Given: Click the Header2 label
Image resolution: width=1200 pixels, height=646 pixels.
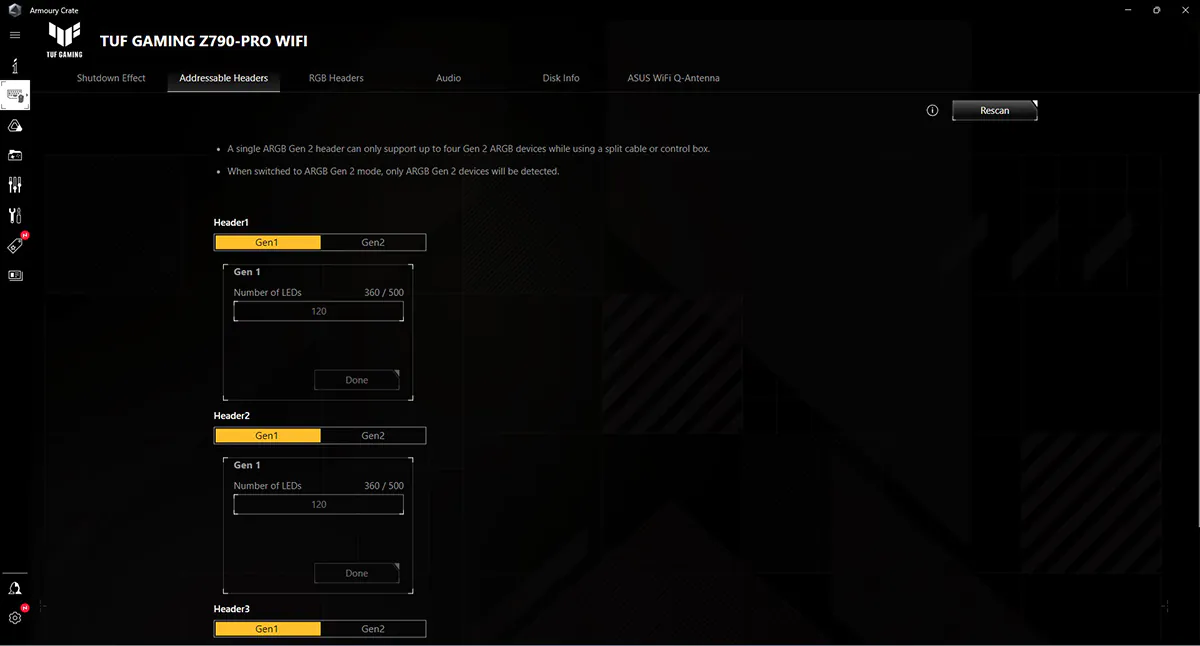Looking at the screenshot, I should tap(232, 415).
